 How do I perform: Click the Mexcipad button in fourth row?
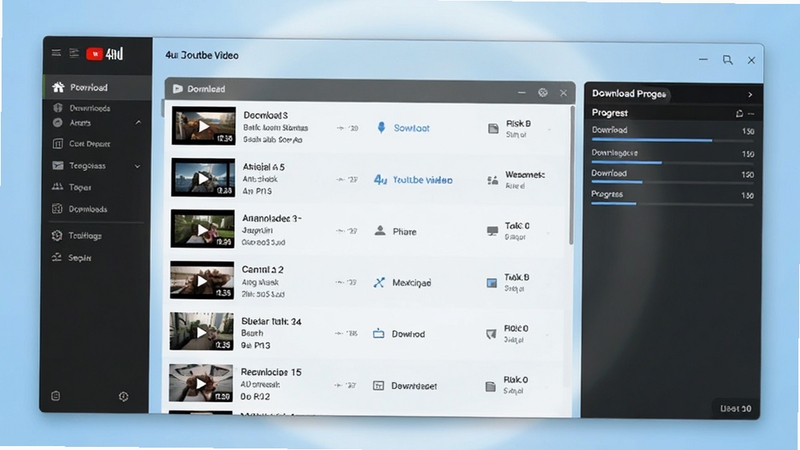411,283
